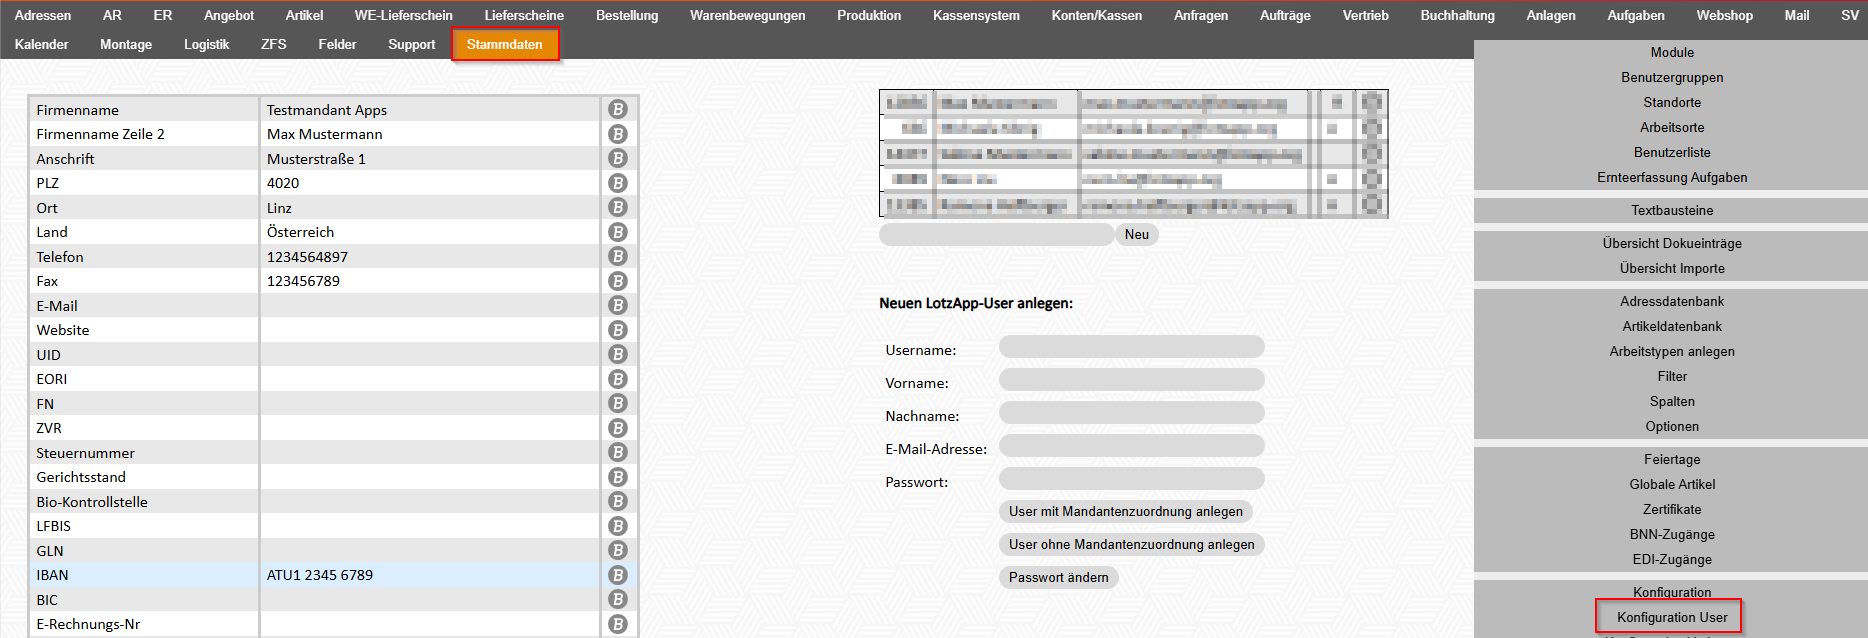Open the Feiertage side panel entry
This screenshot has height=638, width=1868.
[x=1672, y=459]
